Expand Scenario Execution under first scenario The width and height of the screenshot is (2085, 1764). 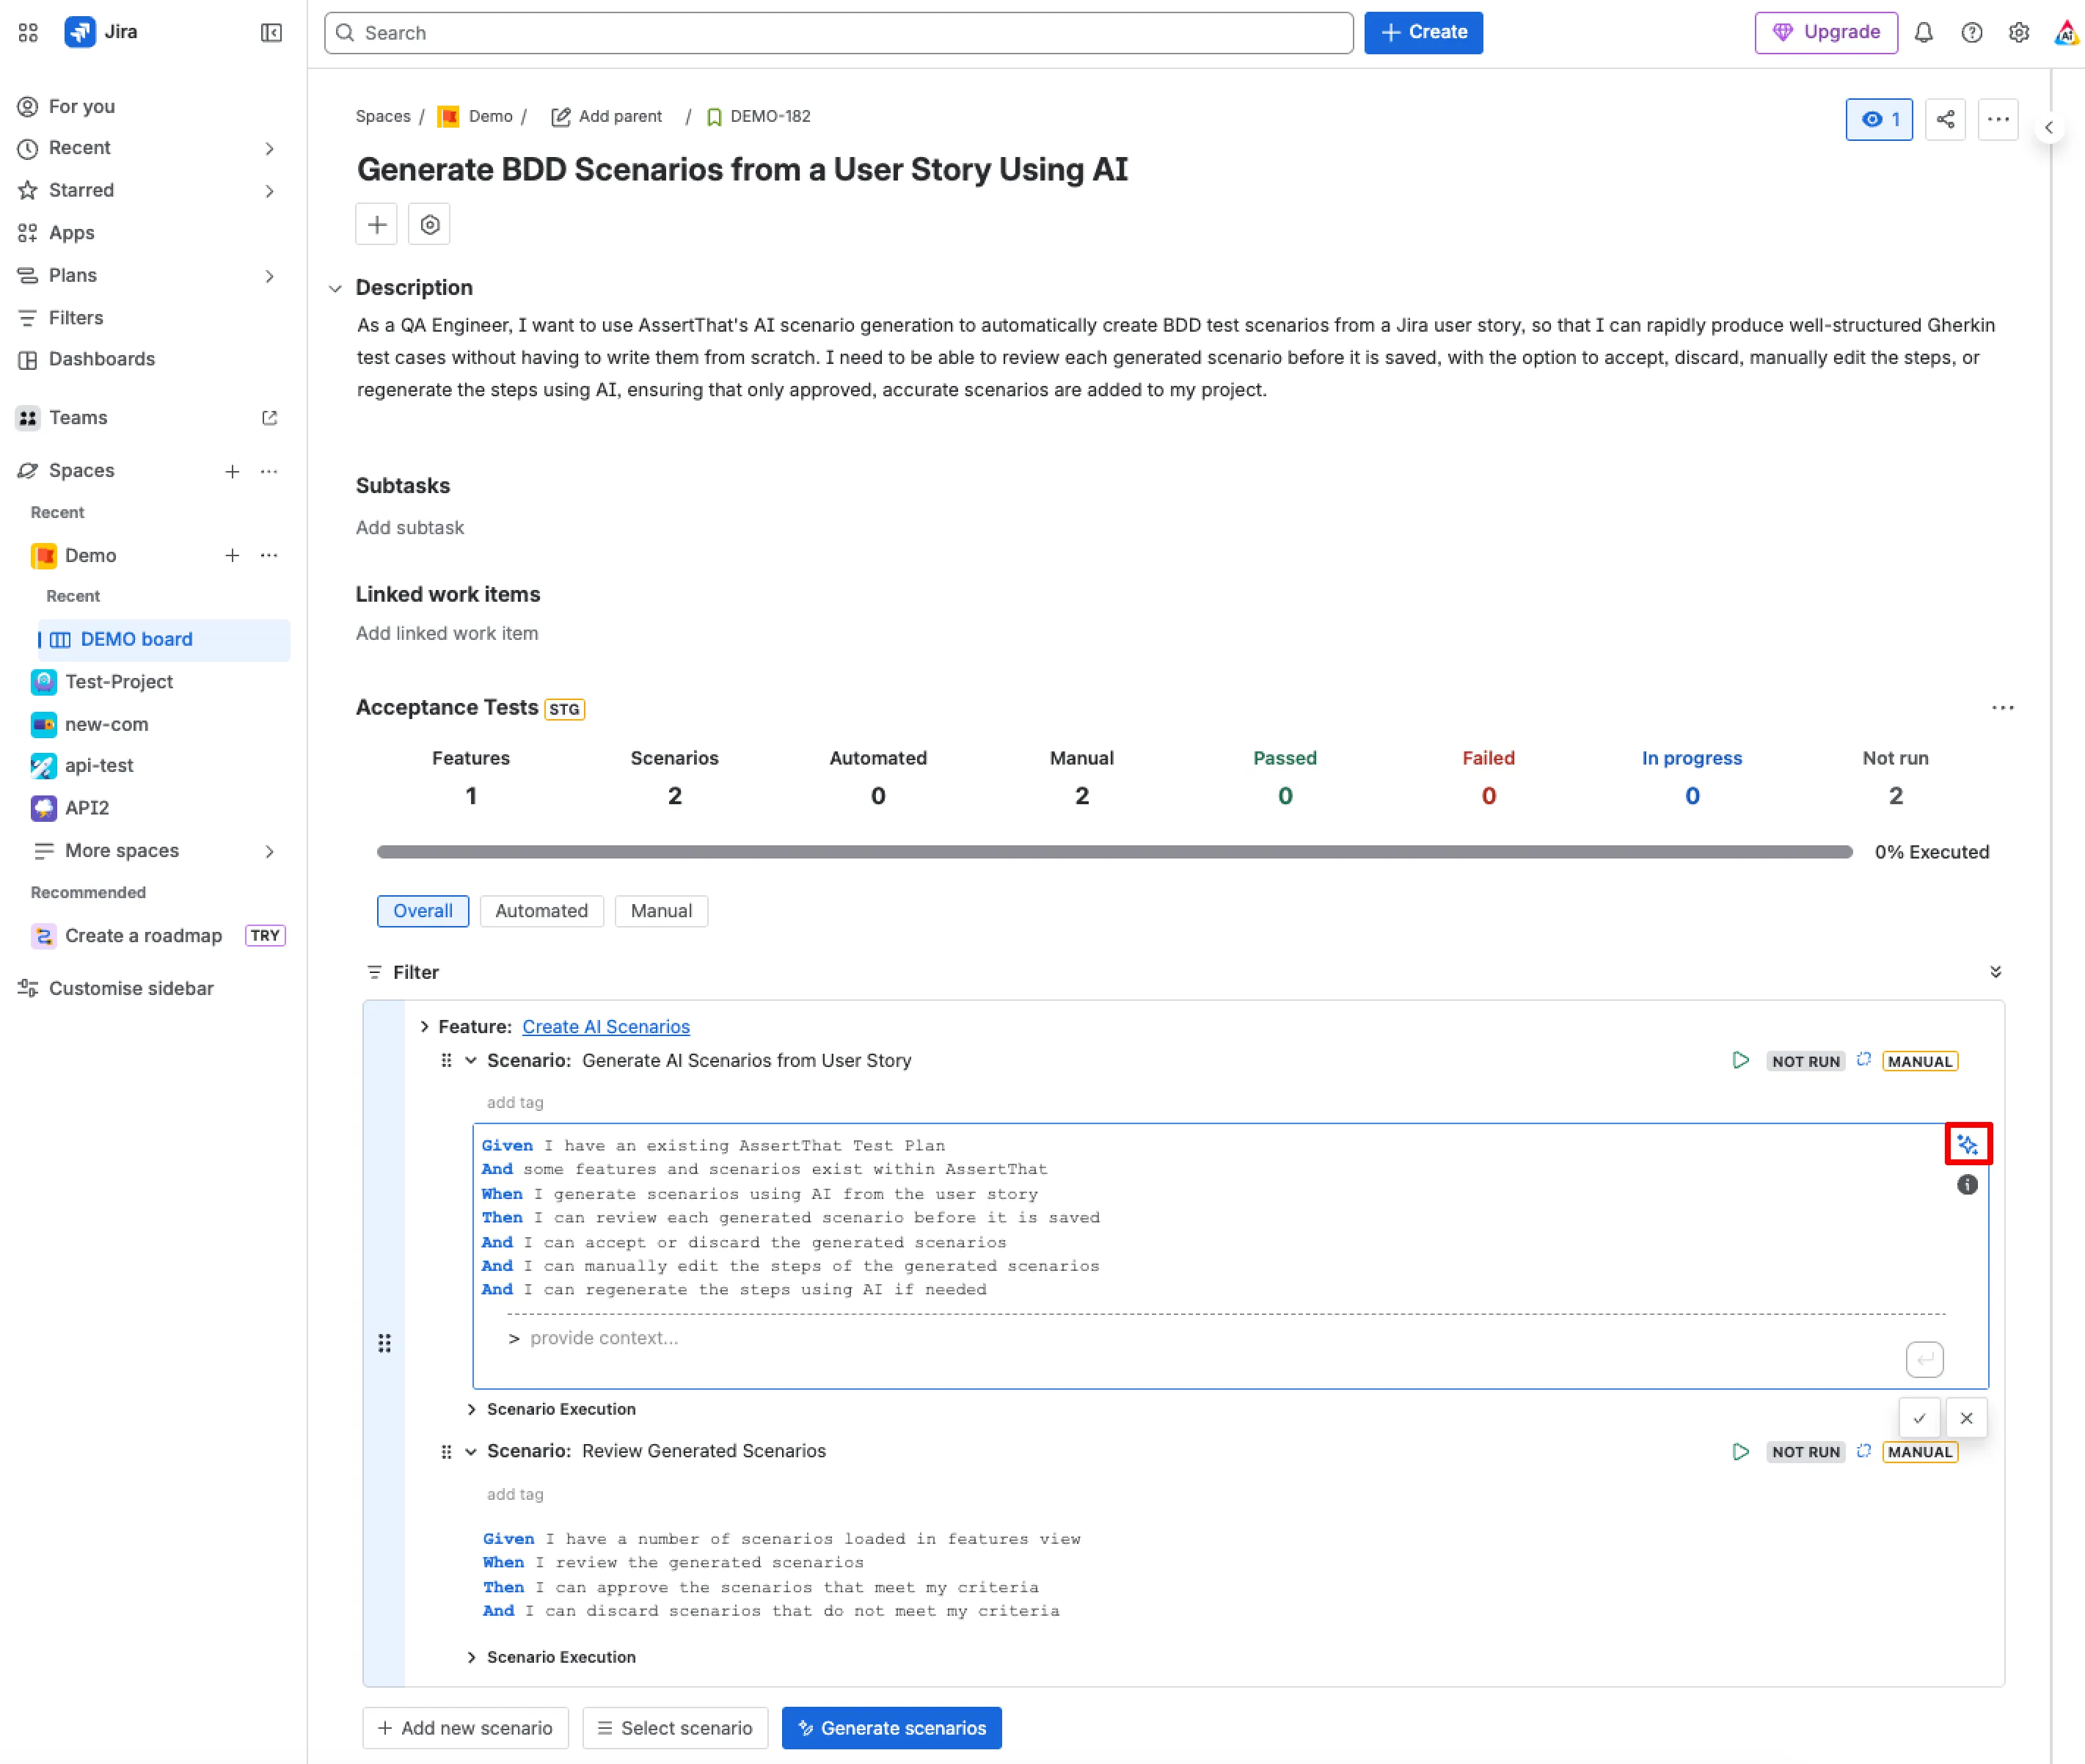coord(471,1409)
